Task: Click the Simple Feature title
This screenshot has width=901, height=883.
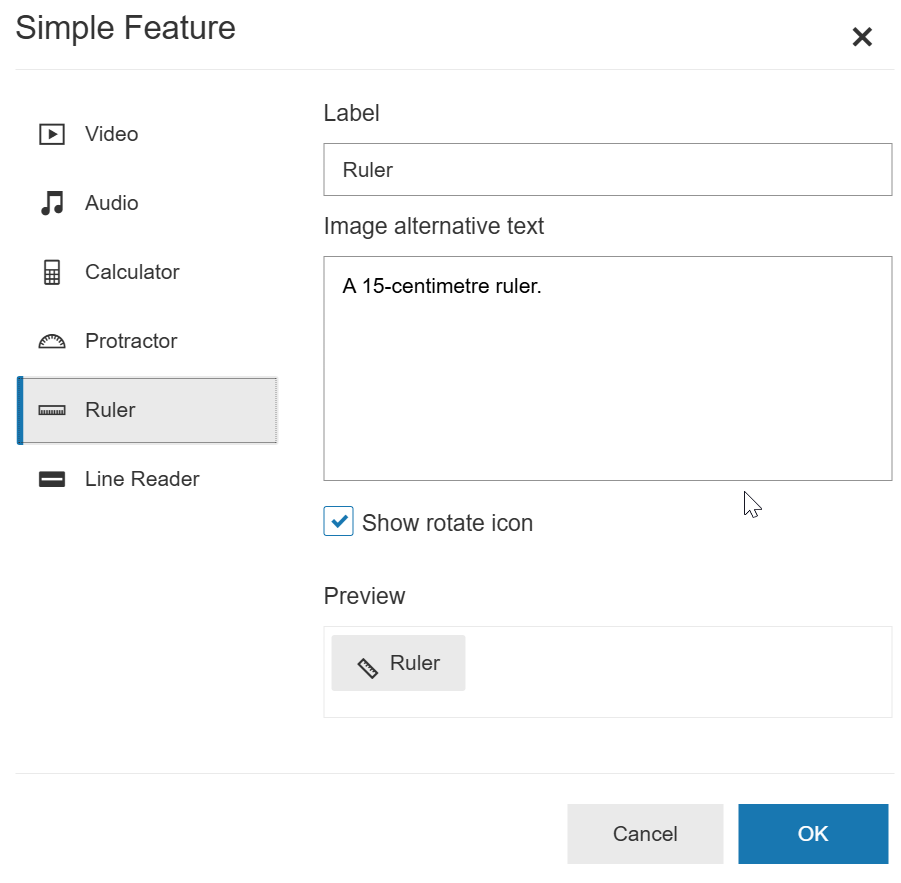Action: point(125,28)
